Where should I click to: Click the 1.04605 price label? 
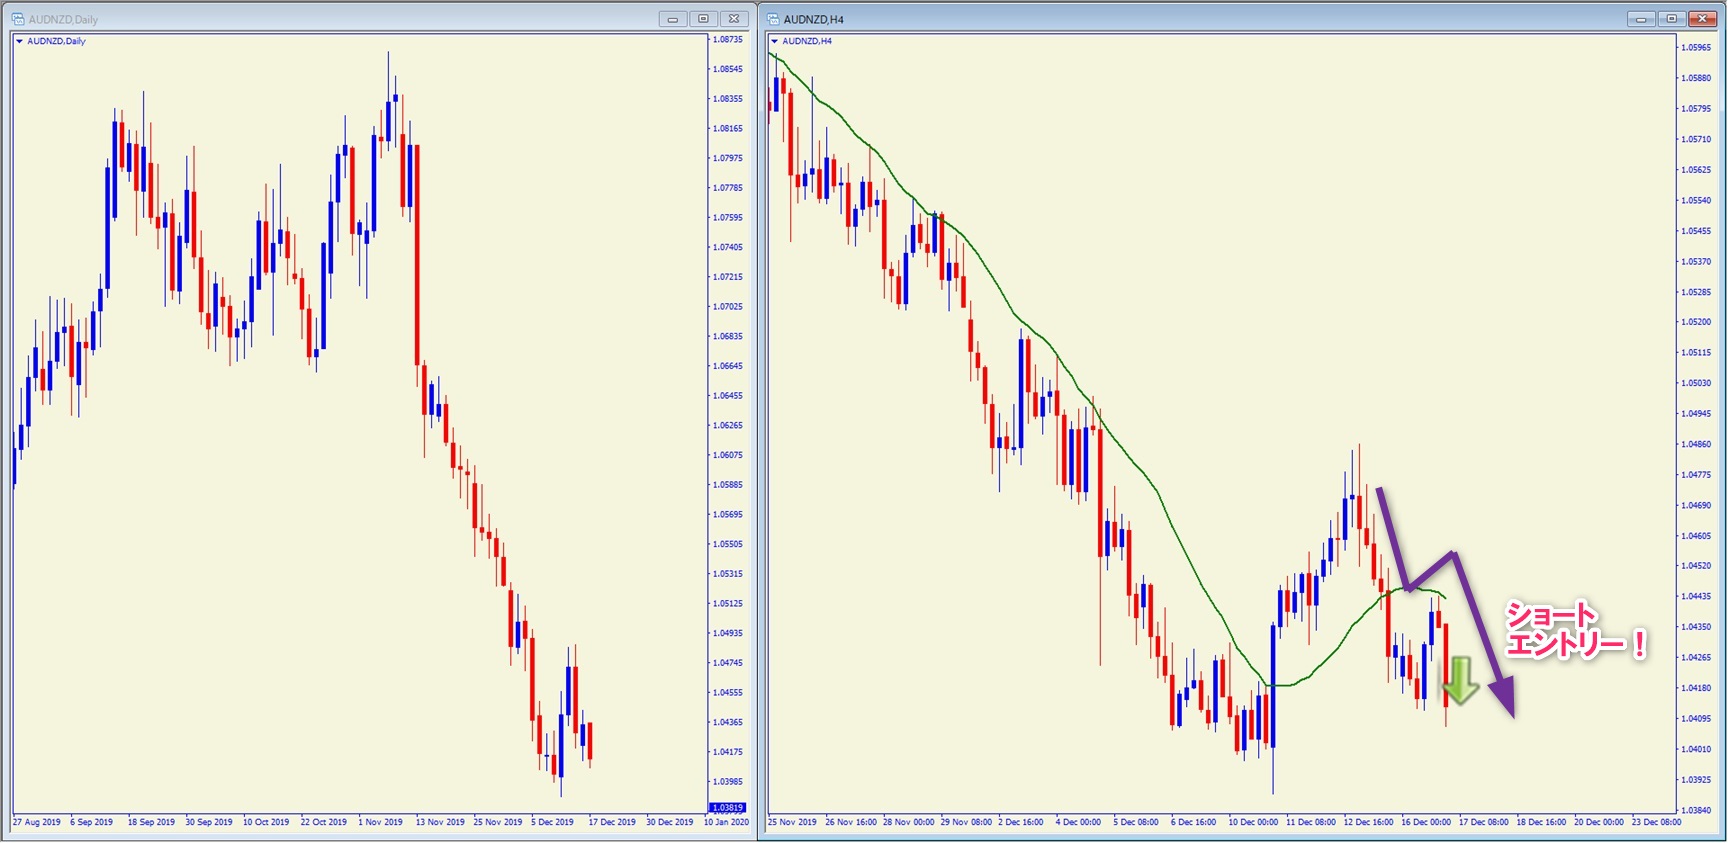pos(1696,536)
